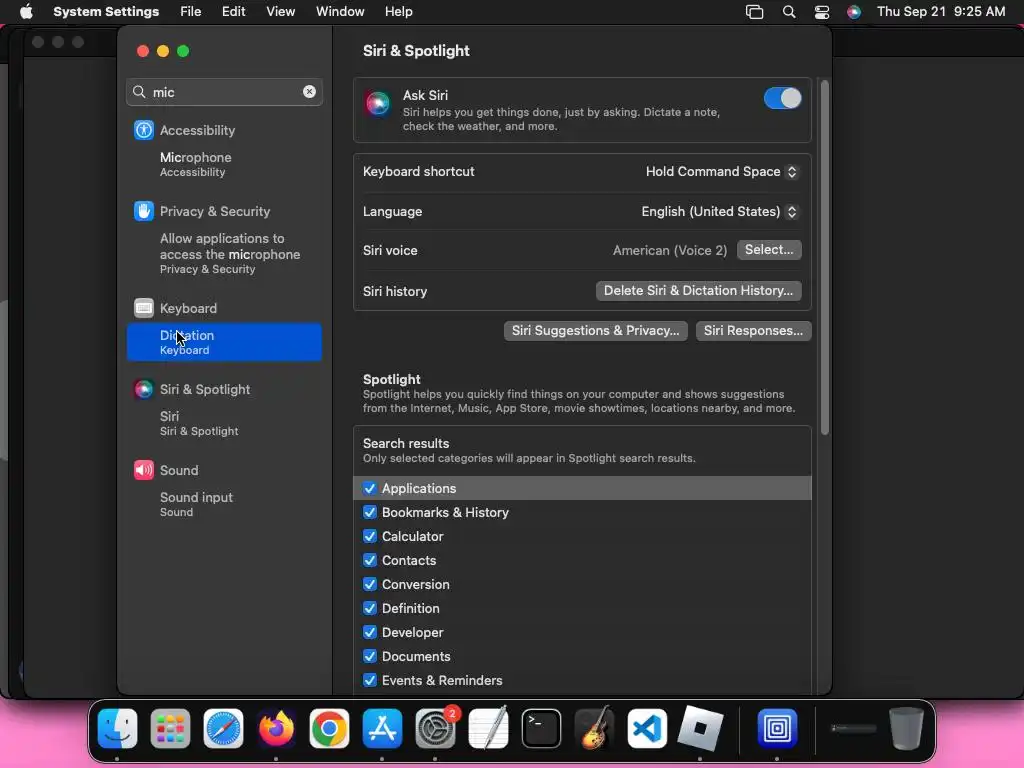Uncheck the Conversion checkbox
The width and height of the screenshot is (1024, 768).
click(370, 584)
